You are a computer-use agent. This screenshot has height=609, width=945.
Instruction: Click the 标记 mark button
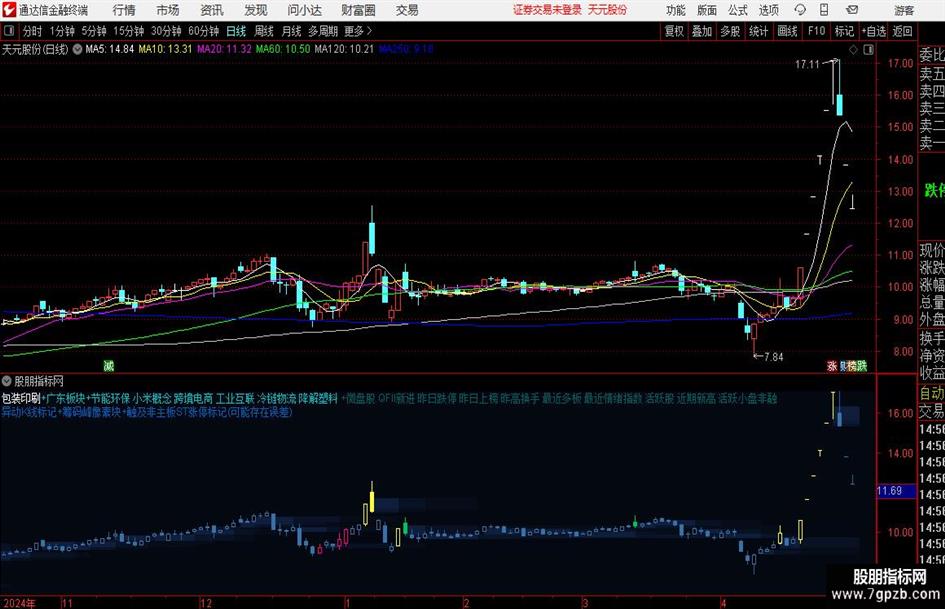pos(844,31)
